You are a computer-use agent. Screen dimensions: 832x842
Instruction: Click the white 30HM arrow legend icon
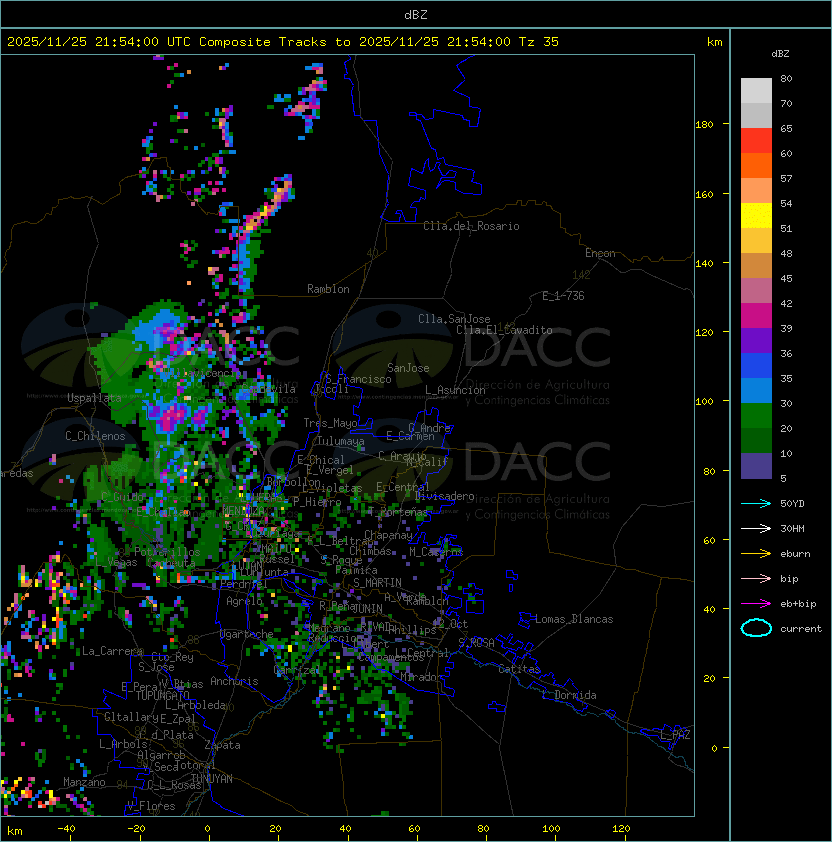pos(756,528)
